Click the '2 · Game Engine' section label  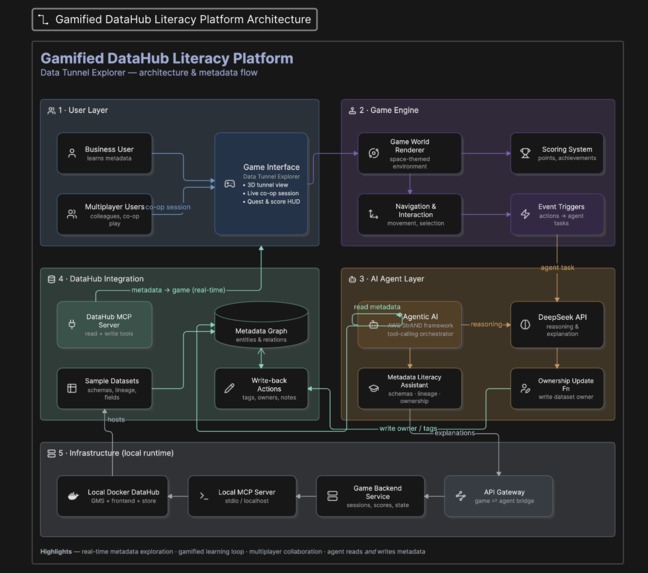(x=389, y=110)
